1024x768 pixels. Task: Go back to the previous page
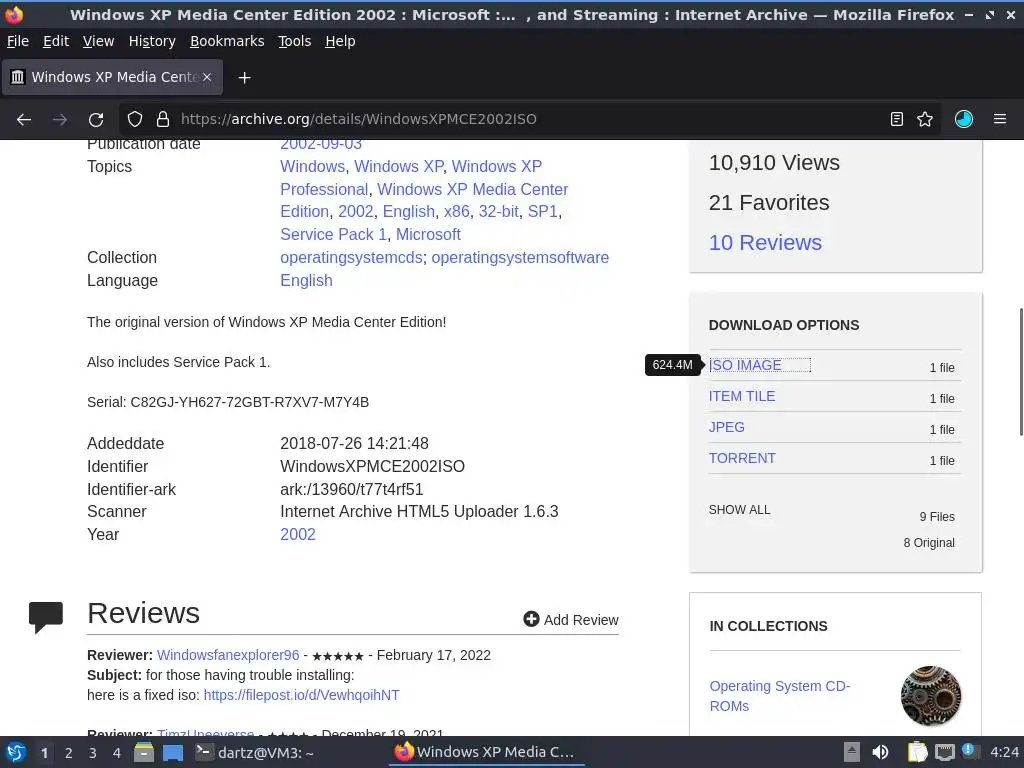[x=24, y=120]
